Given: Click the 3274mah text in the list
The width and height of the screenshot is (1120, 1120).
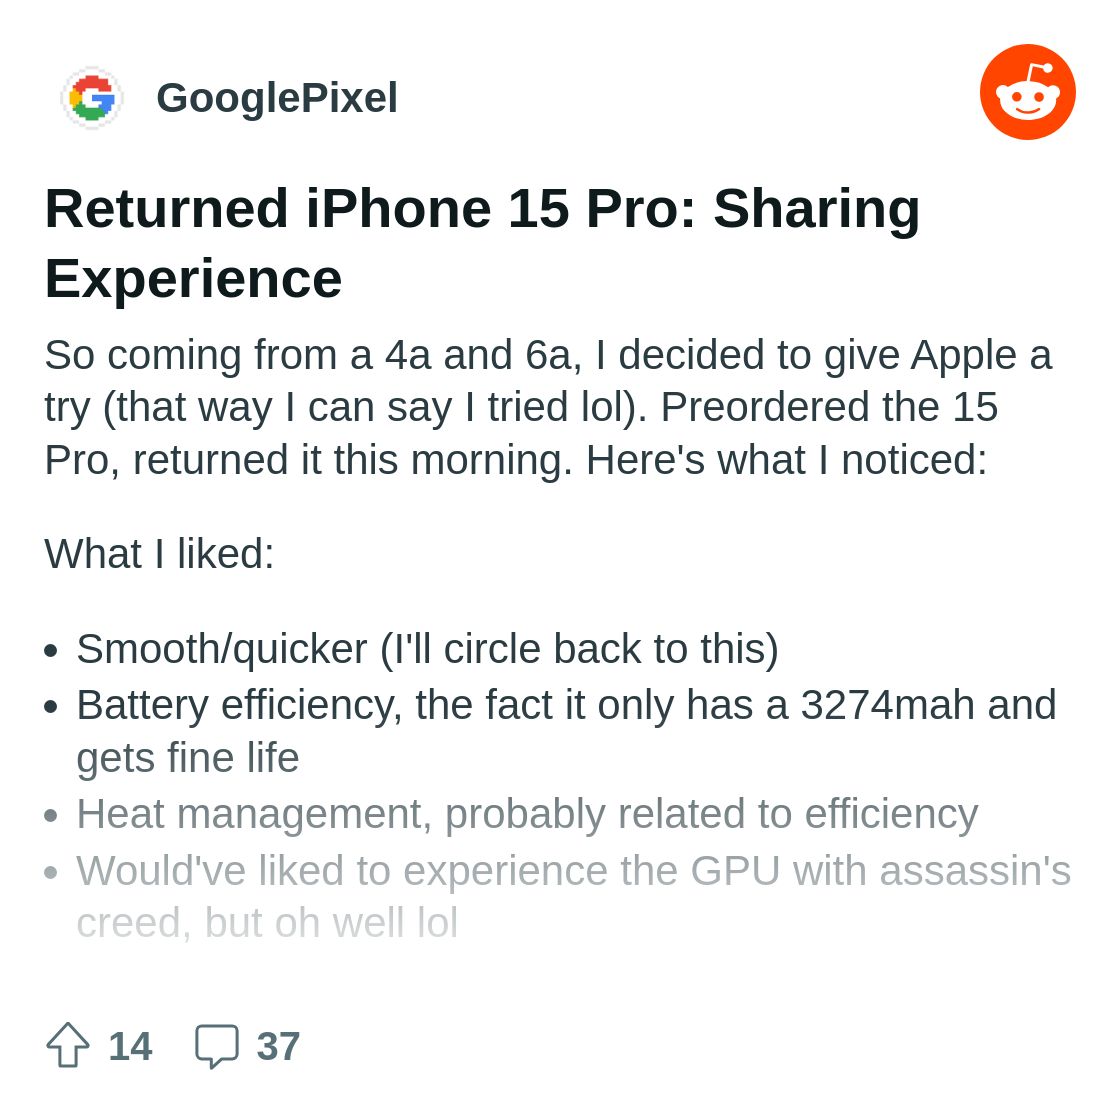Looking at the screenshot, I should pyautogui.click(x=888, y=705).
